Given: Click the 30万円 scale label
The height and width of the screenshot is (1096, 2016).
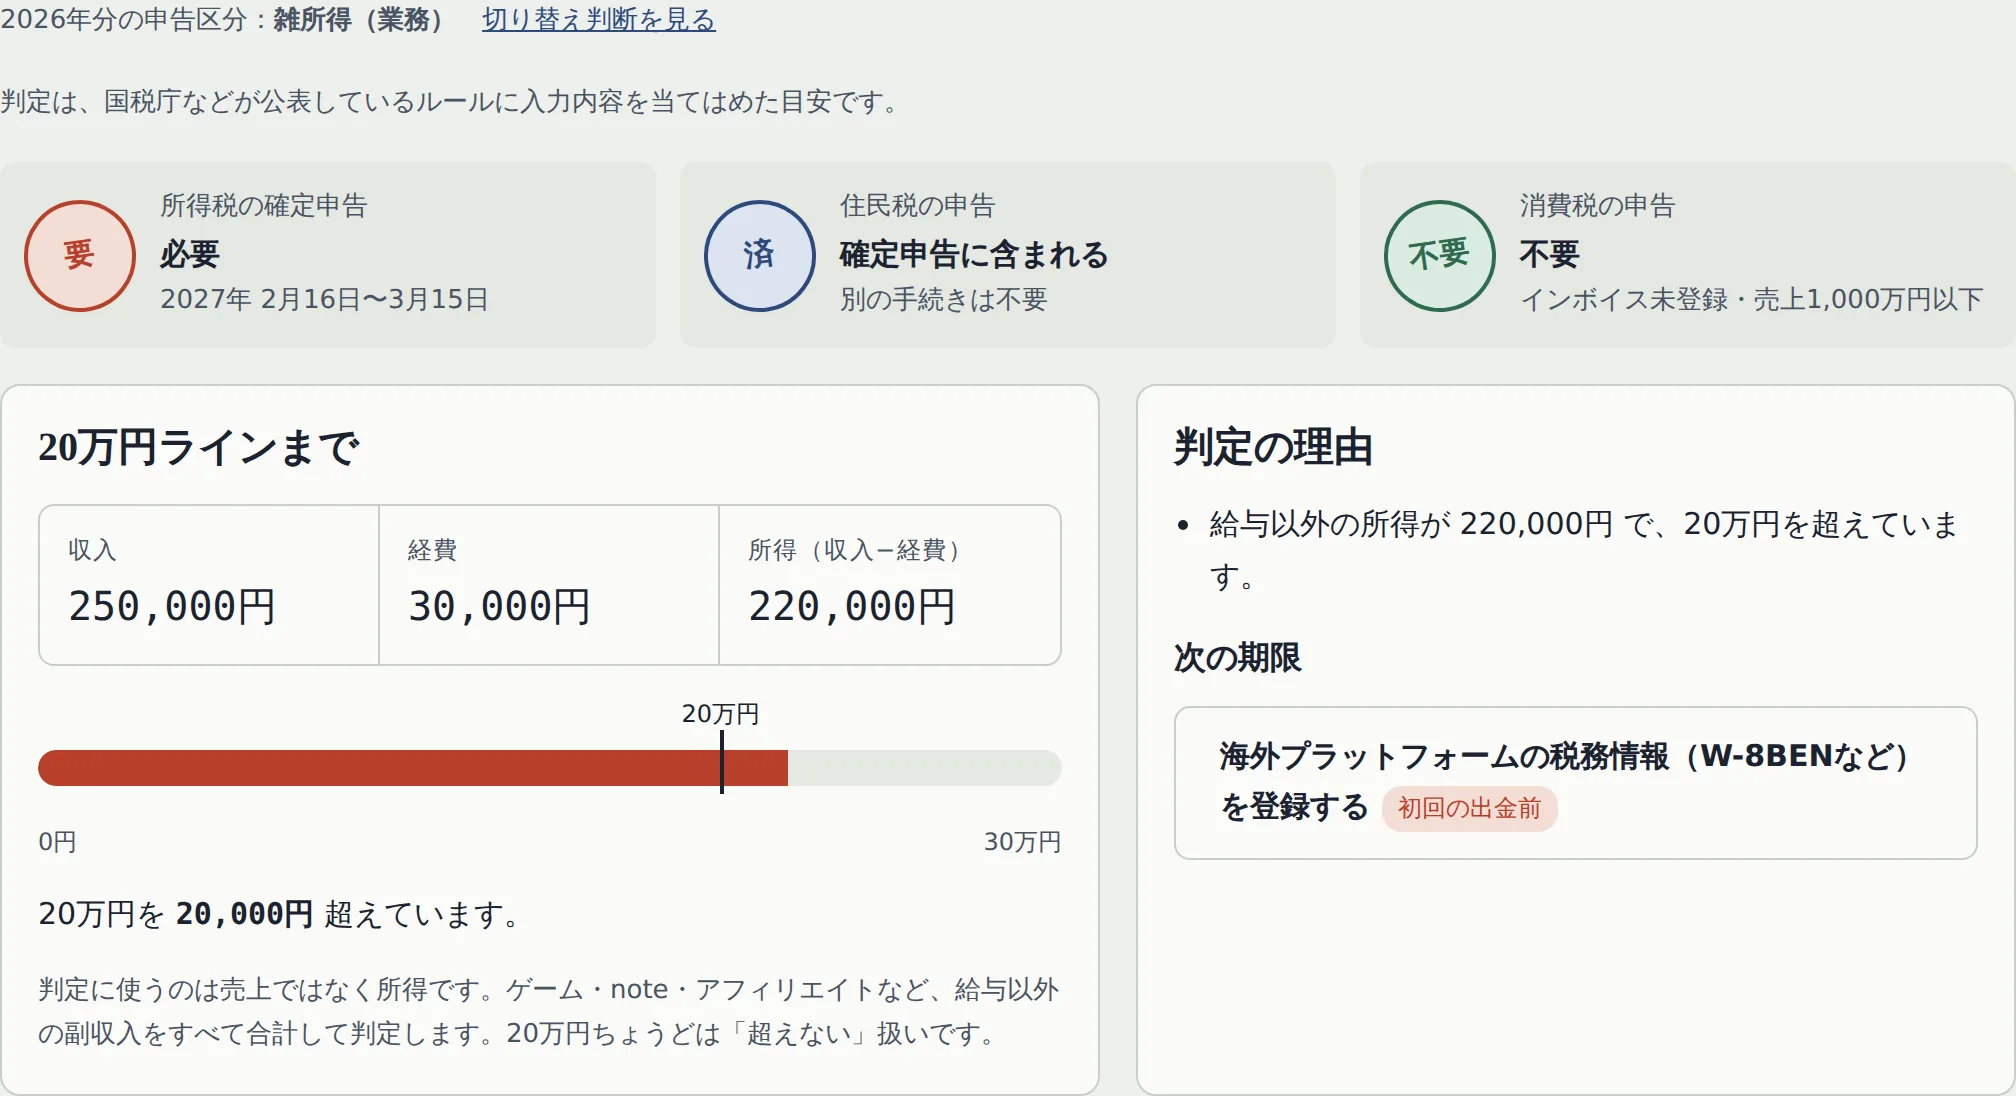Looking at the screenshot, I should click(x=1022, y=842).
